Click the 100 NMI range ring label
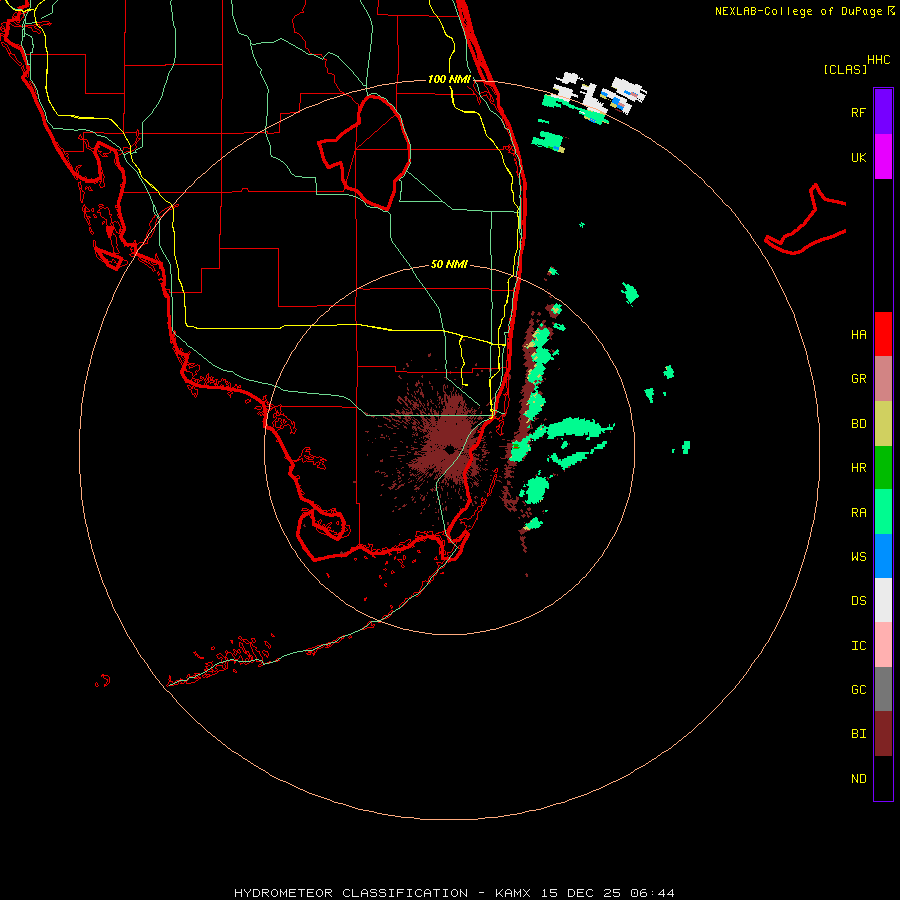The height and width of the screenshot is (900, 900). pos(449,79)
